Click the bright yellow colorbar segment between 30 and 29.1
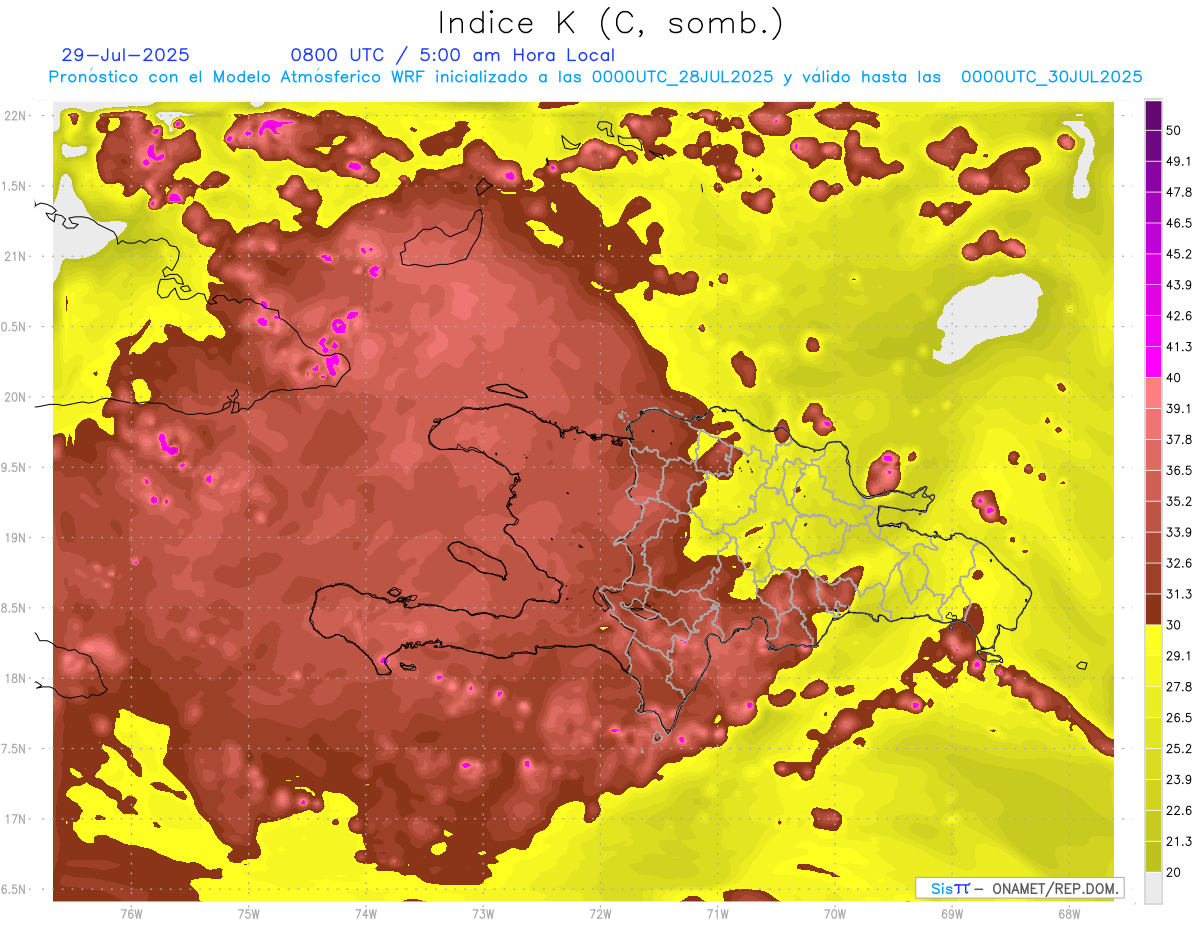Screen dimensions: 1200x927 click(x=1153, y=640)
